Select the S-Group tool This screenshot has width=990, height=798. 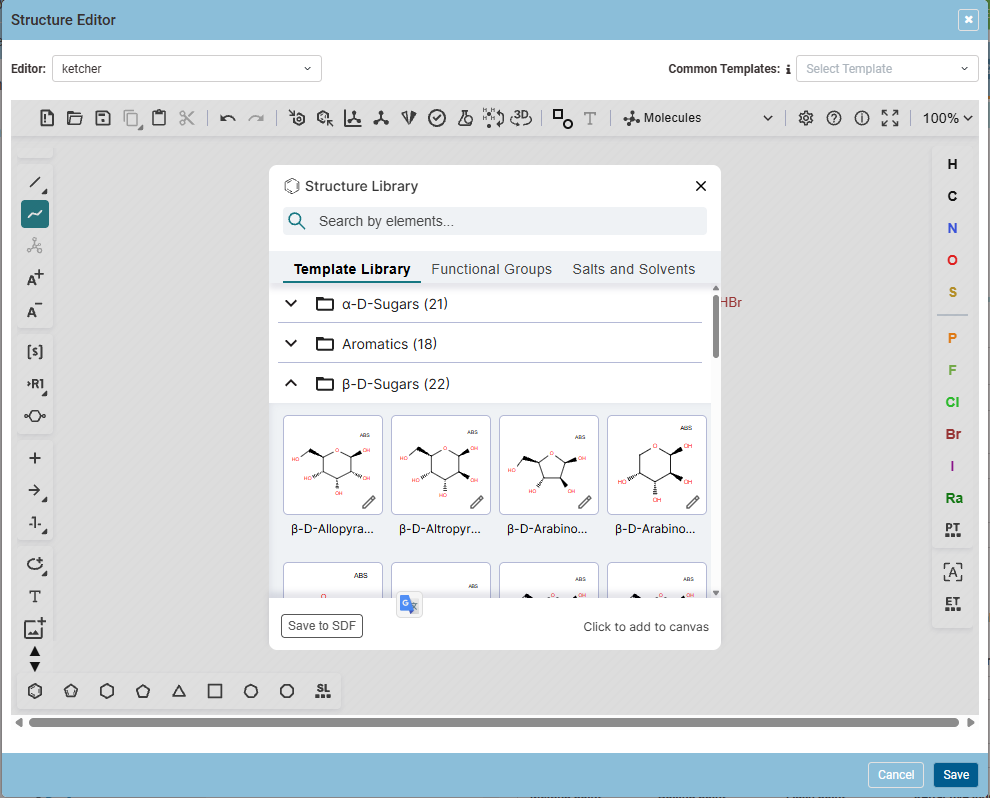(x=35, y=352)
